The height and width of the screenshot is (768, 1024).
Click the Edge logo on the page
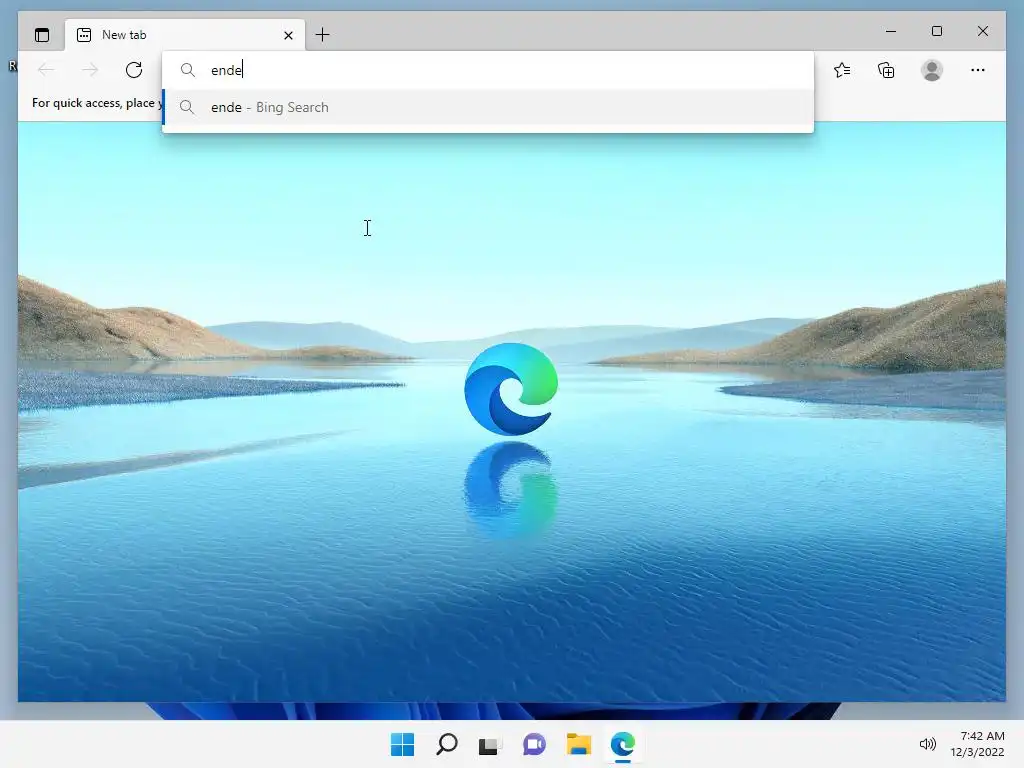(x=511, y=389)
